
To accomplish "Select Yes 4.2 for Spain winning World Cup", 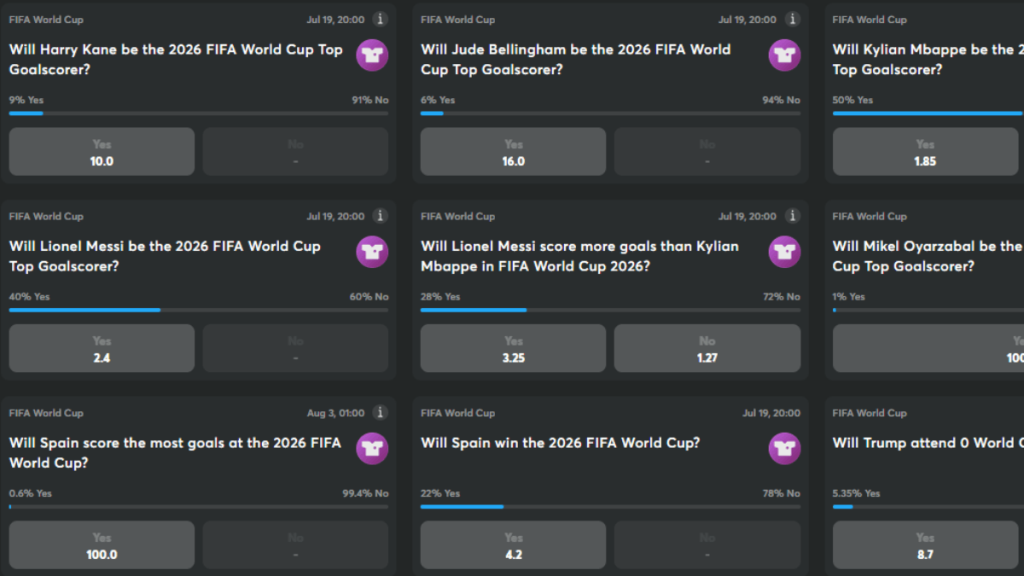I will pos(513,545).
